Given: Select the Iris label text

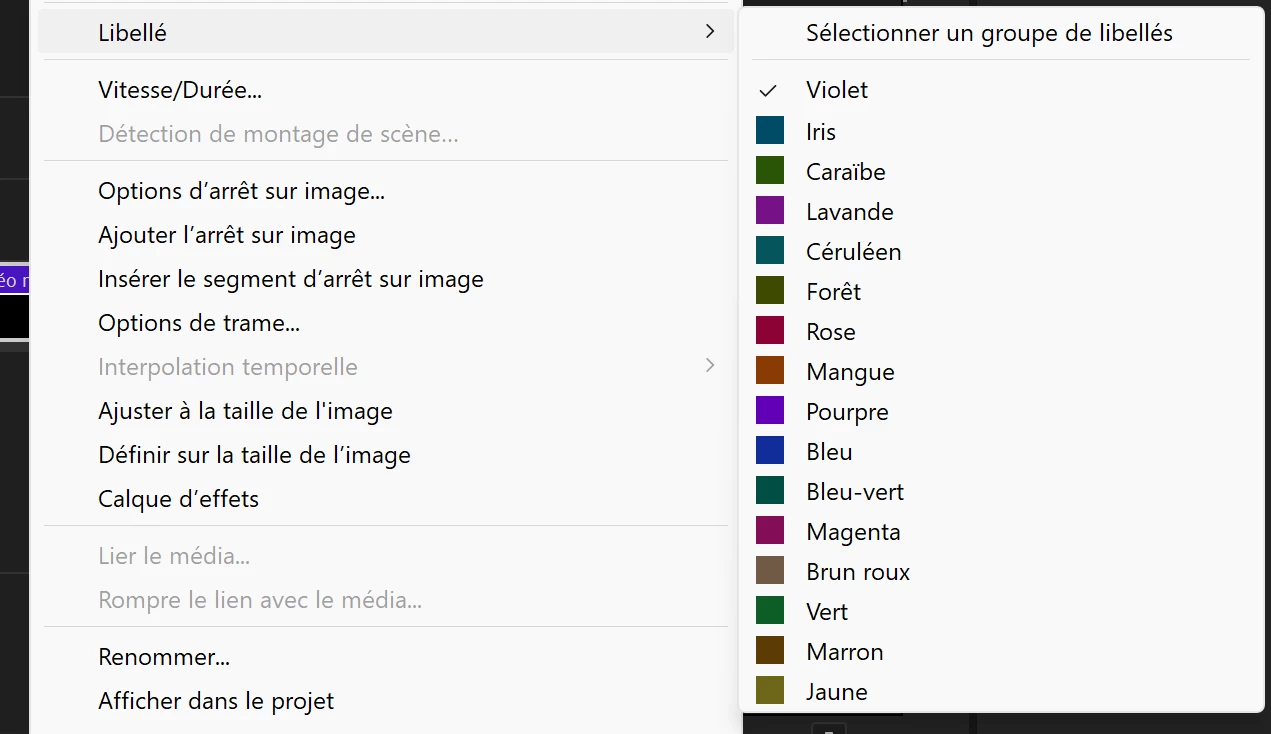Looking at the screenshot, I should (821, 131).
